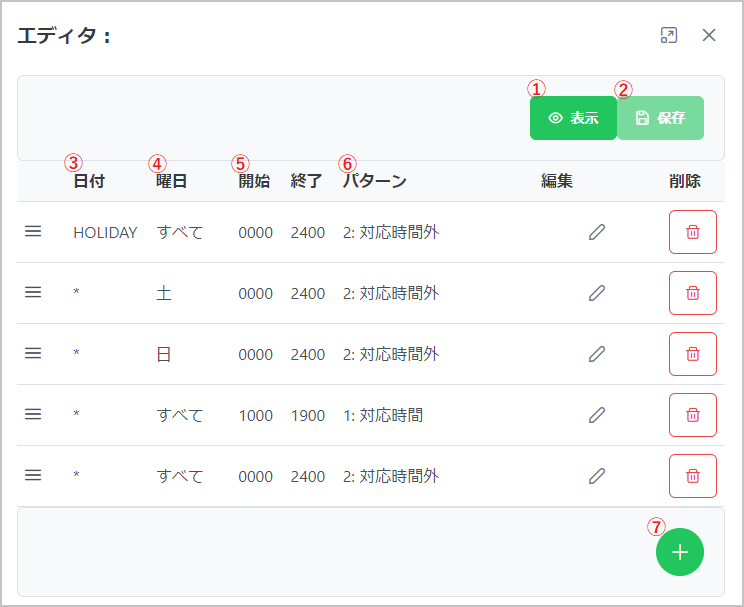The height and width of the screenshot is (607, 744).
Task: Select the 1900 end time cell
Action: click(308, 416)
